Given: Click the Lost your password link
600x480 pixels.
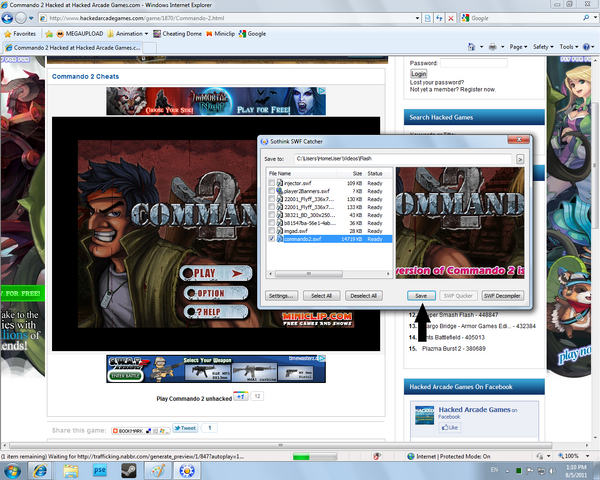Looking at the screenshot, I should pyautogui.click(x=437, y=82).
